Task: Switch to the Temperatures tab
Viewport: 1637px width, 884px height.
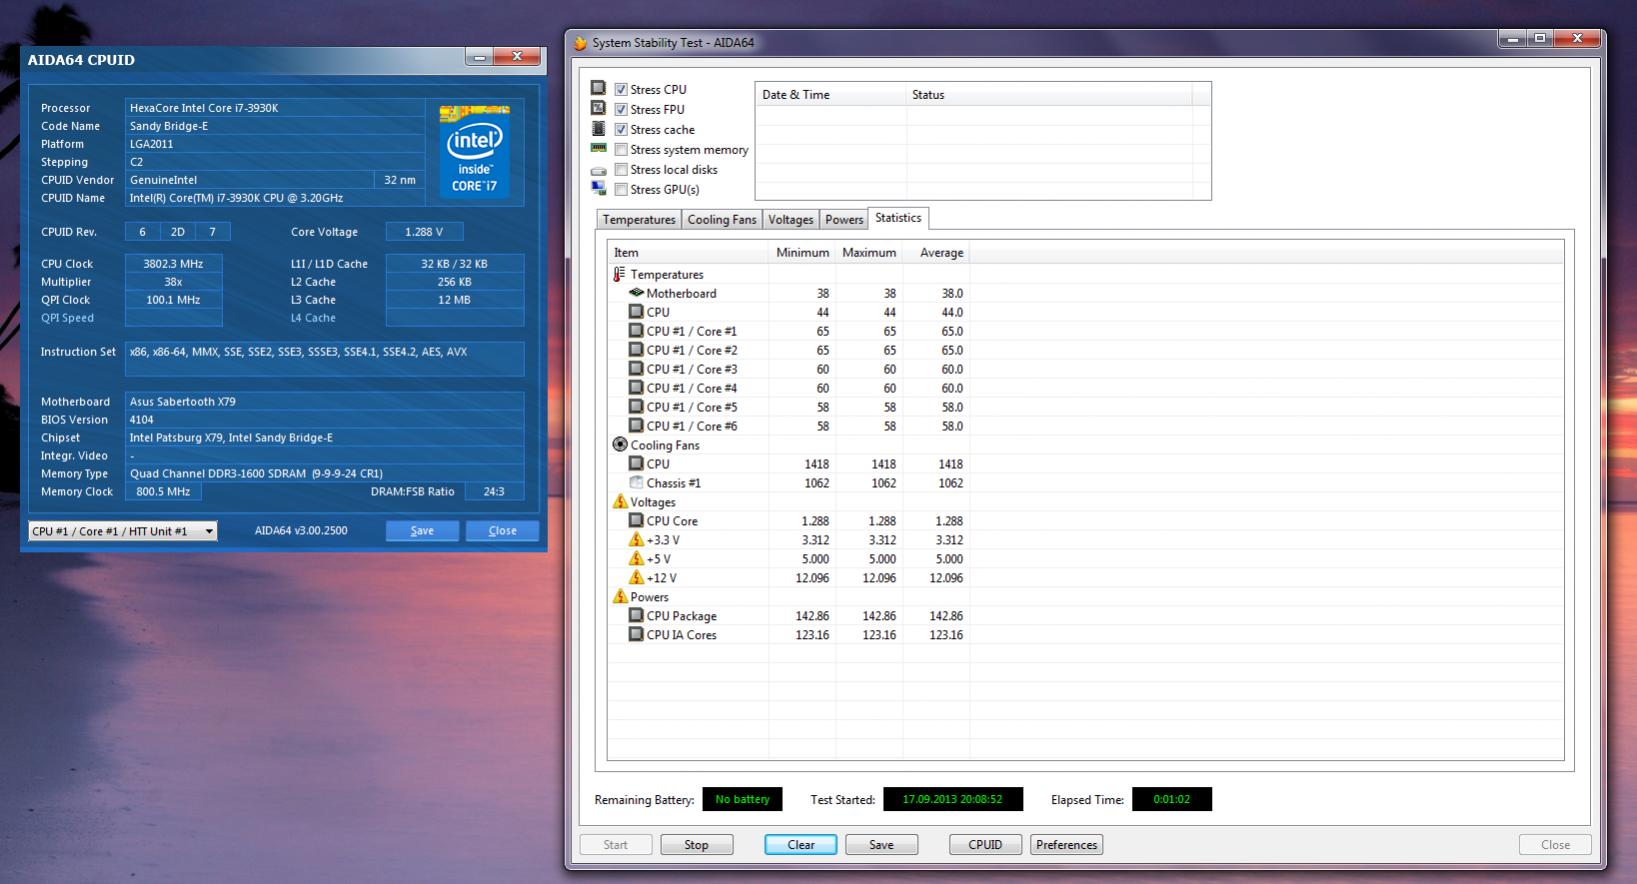Action: point(638,220)
